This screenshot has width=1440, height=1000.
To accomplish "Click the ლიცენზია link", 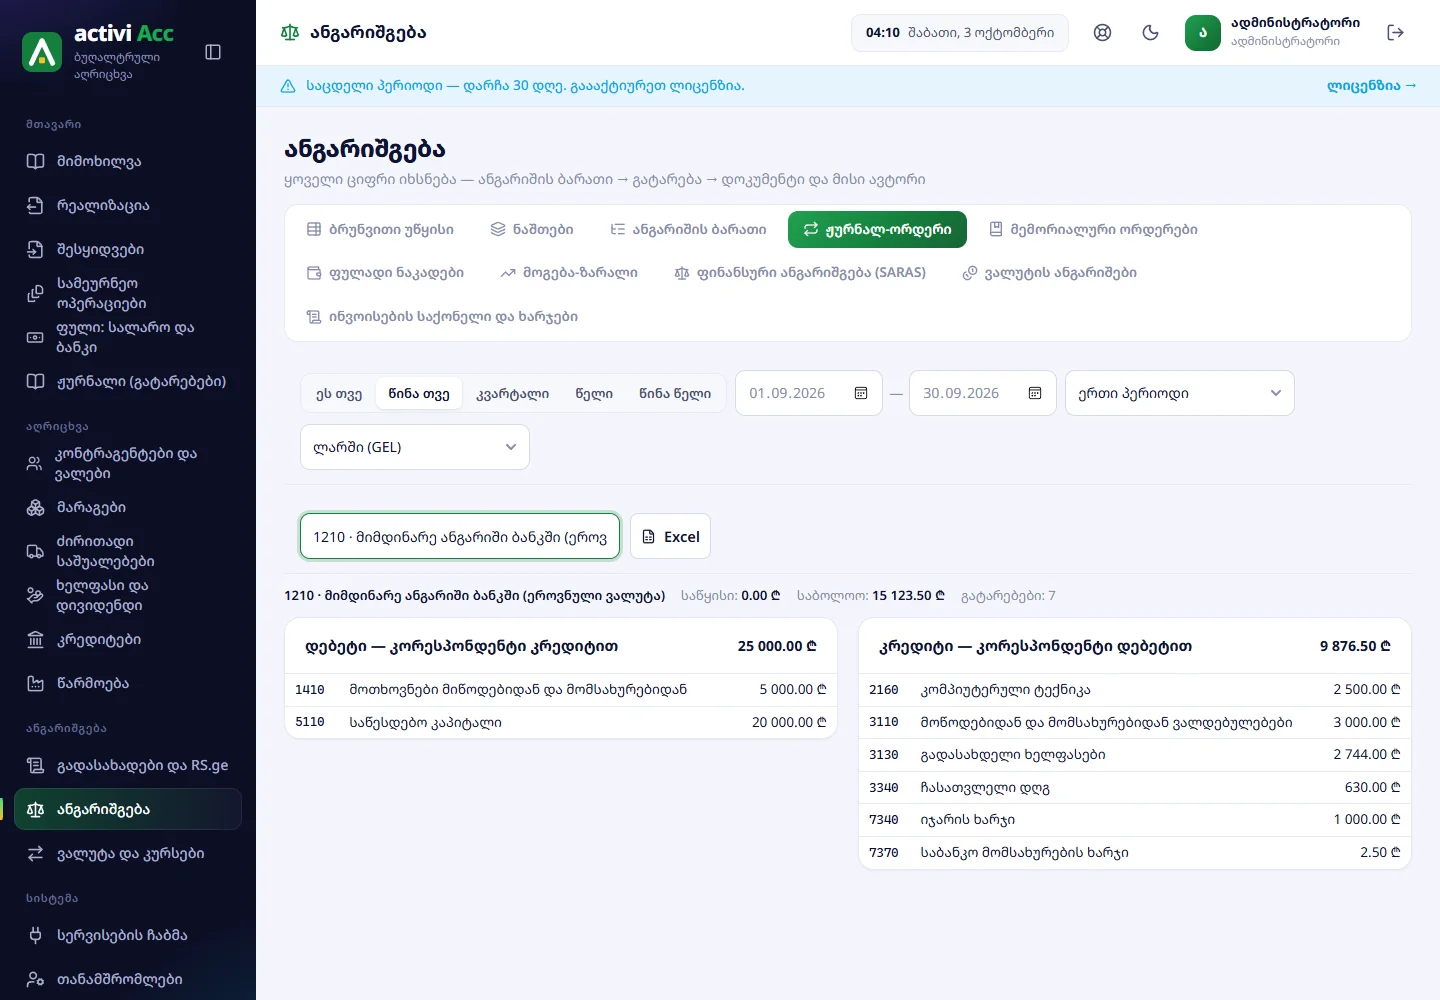I will 1372,86.
